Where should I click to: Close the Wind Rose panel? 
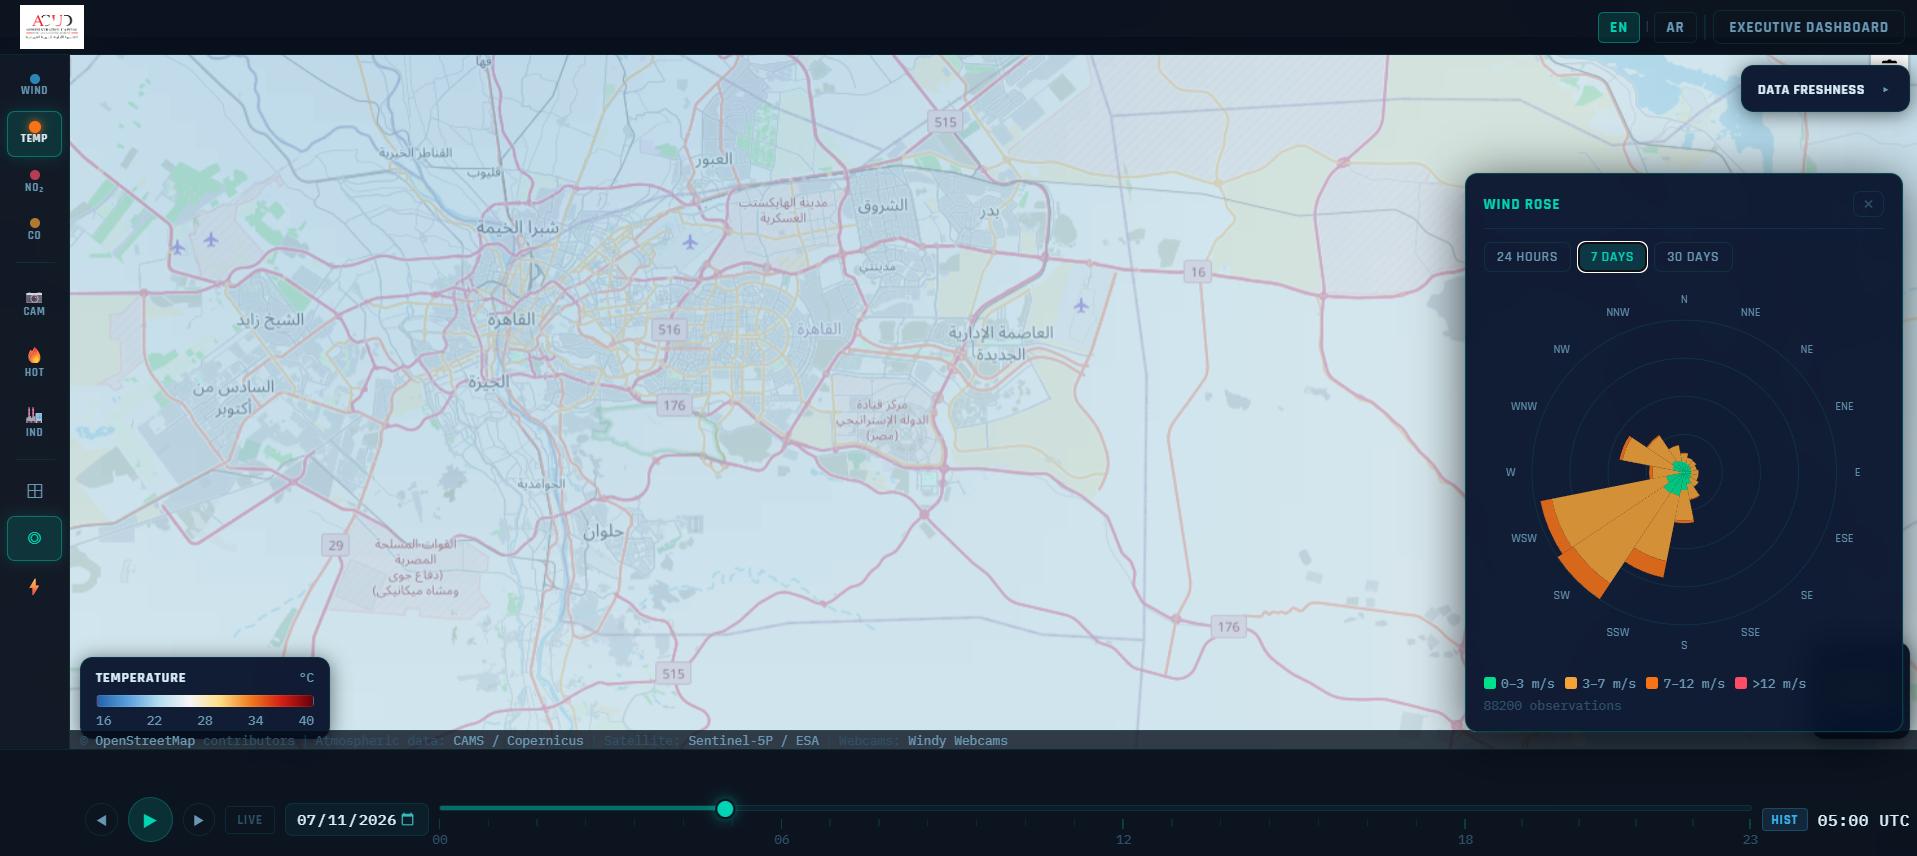point(1868,204)
